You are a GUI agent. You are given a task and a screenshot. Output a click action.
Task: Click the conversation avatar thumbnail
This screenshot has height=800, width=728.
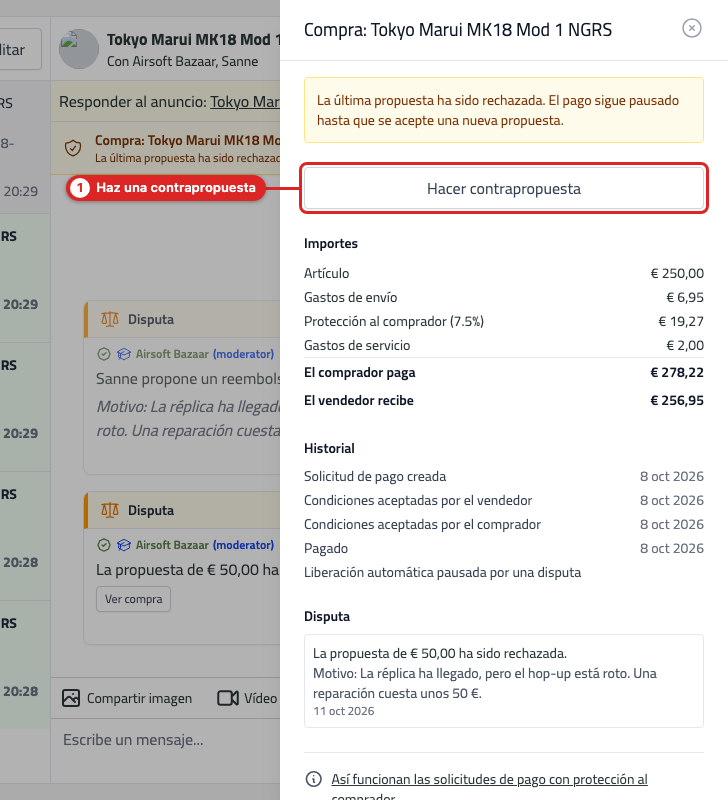(79, 49)
